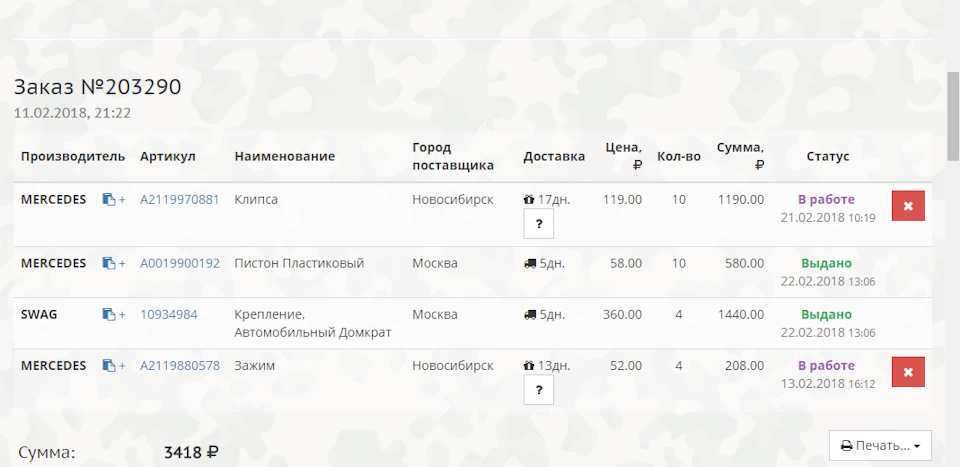The width and height of the screenshot is (960, 467).
Task: Click the page's vertical scrollbar thumb
Action: (953, 115)
